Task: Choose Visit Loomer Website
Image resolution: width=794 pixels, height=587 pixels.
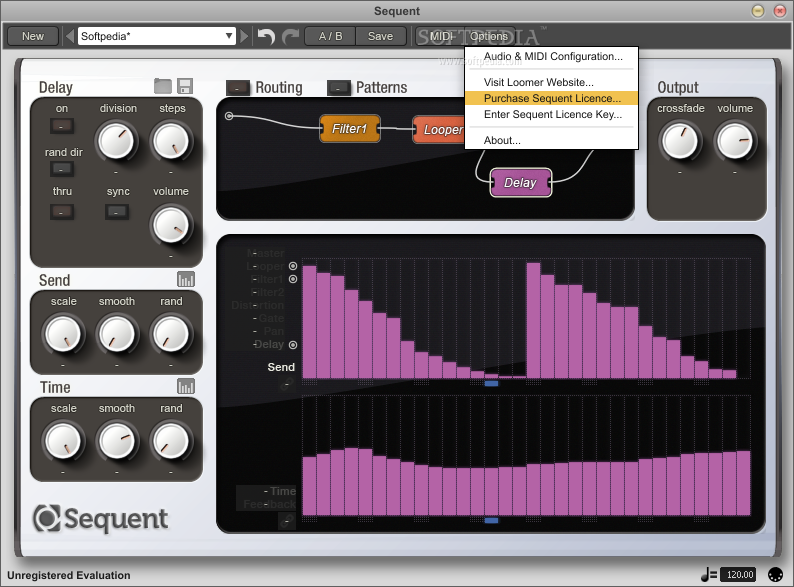Action: 551,82
